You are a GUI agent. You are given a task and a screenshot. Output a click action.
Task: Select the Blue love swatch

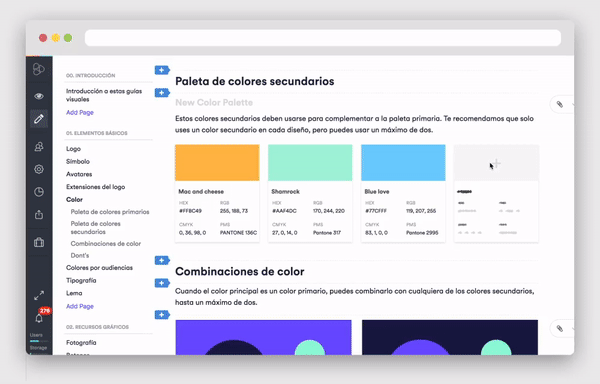(x=403, y=163)
